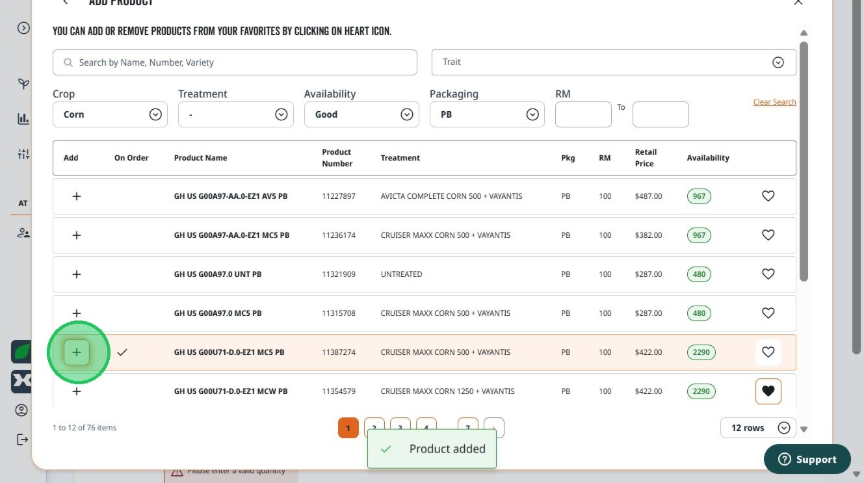Open the plant sprout icon in sidebar

23,84
